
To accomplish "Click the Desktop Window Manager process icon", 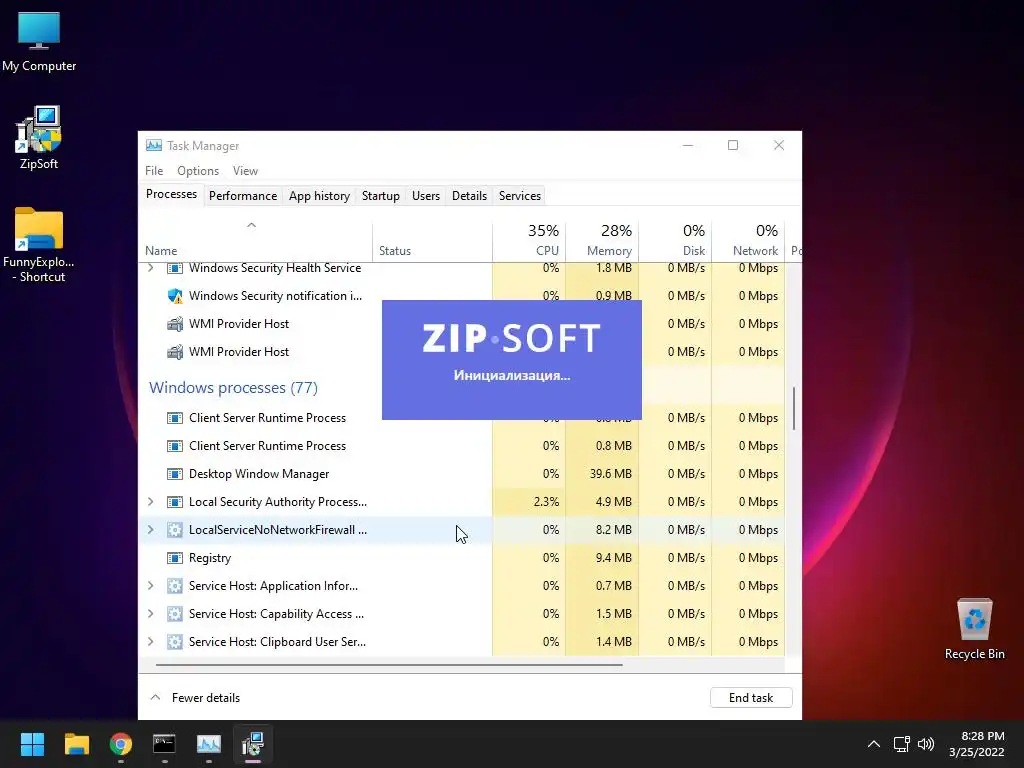I will coord(174,474).
